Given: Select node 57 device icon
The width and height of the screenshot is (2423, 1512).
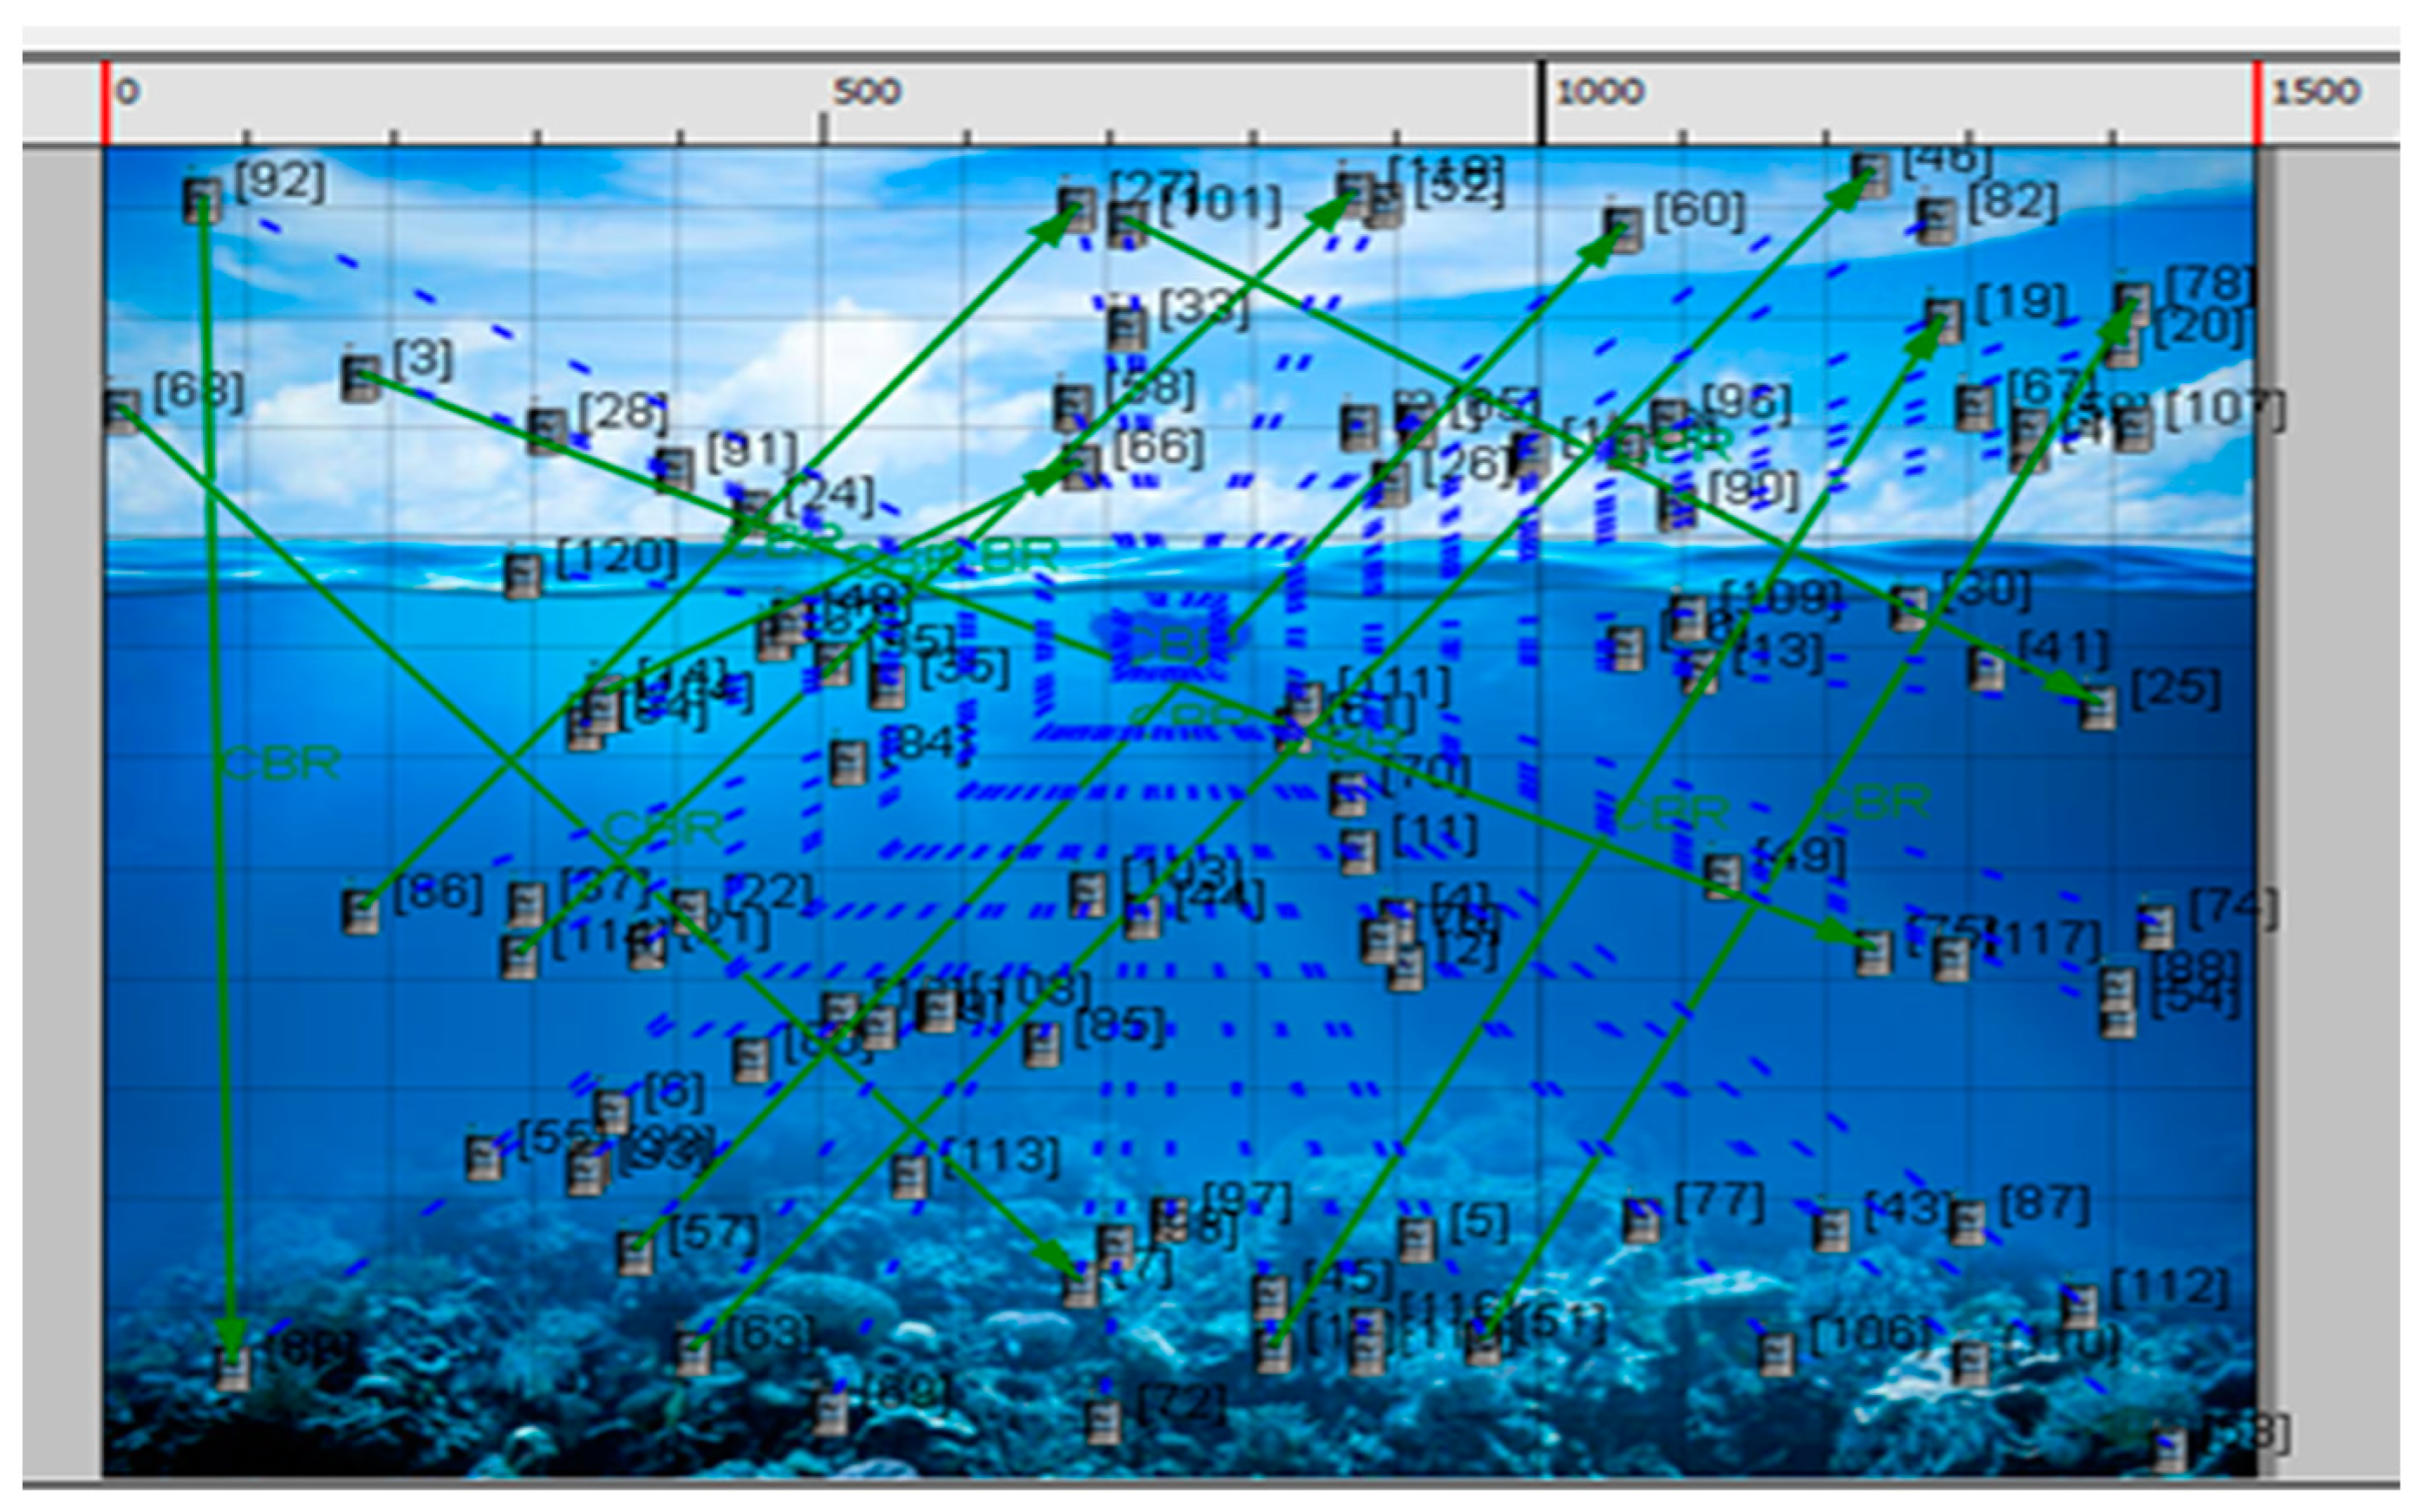Looking at the screenshot, I should click(635, 1252).
